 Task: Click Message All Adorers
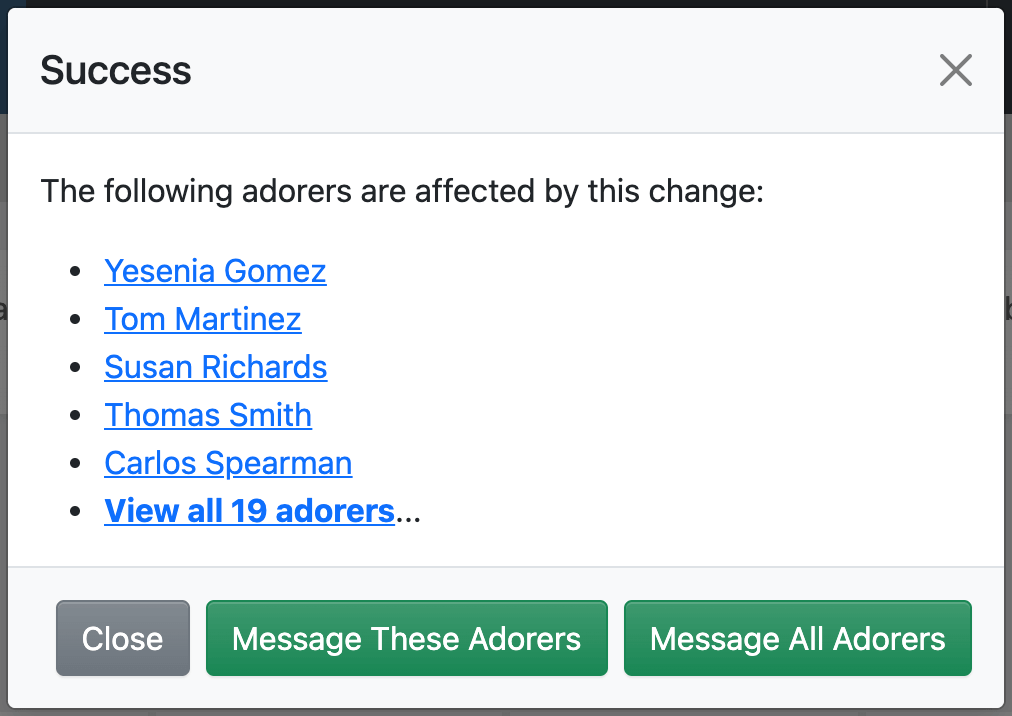(x=797, y=639)
